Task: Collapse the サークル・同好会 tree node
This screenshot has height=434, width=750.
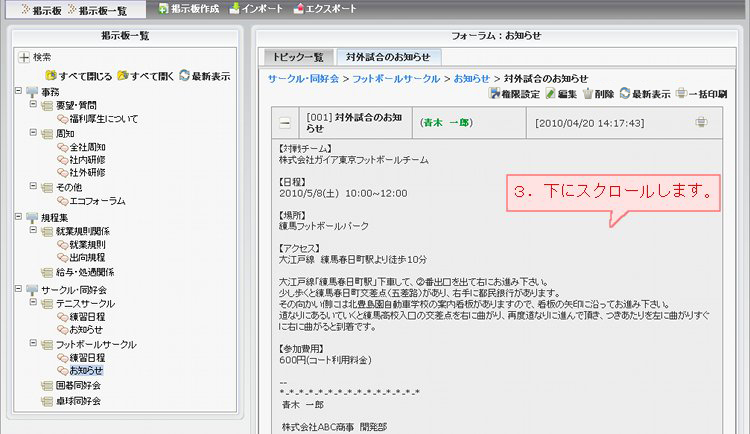Action: (x=18, y=289)
